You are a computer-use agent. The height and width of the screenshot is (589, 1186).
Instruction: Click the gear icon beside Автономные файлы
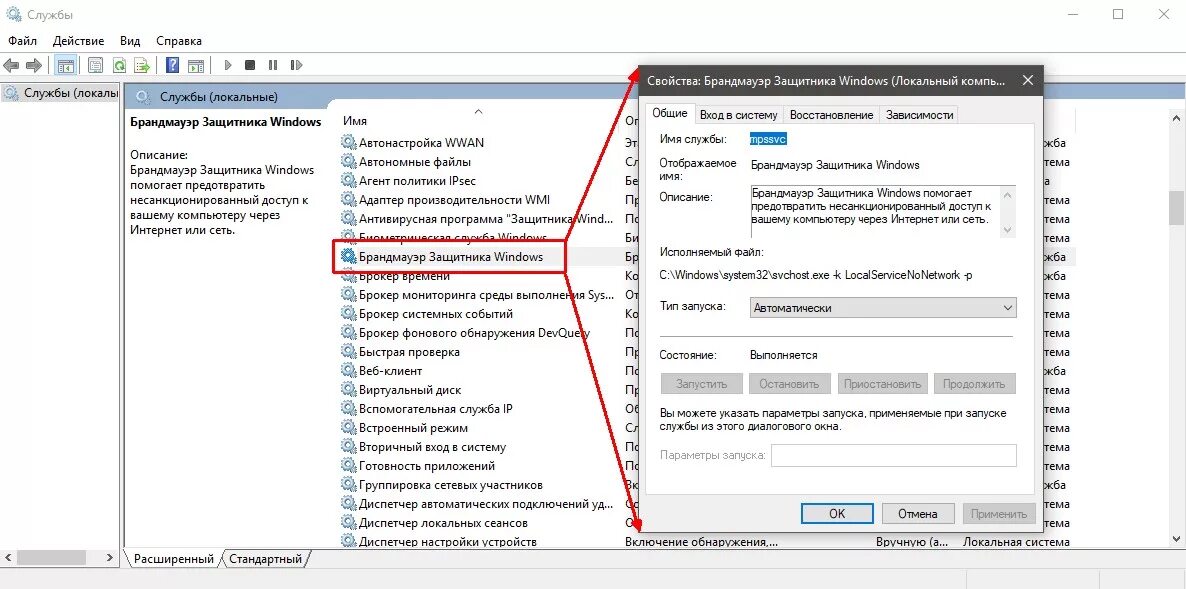point(348,161)
